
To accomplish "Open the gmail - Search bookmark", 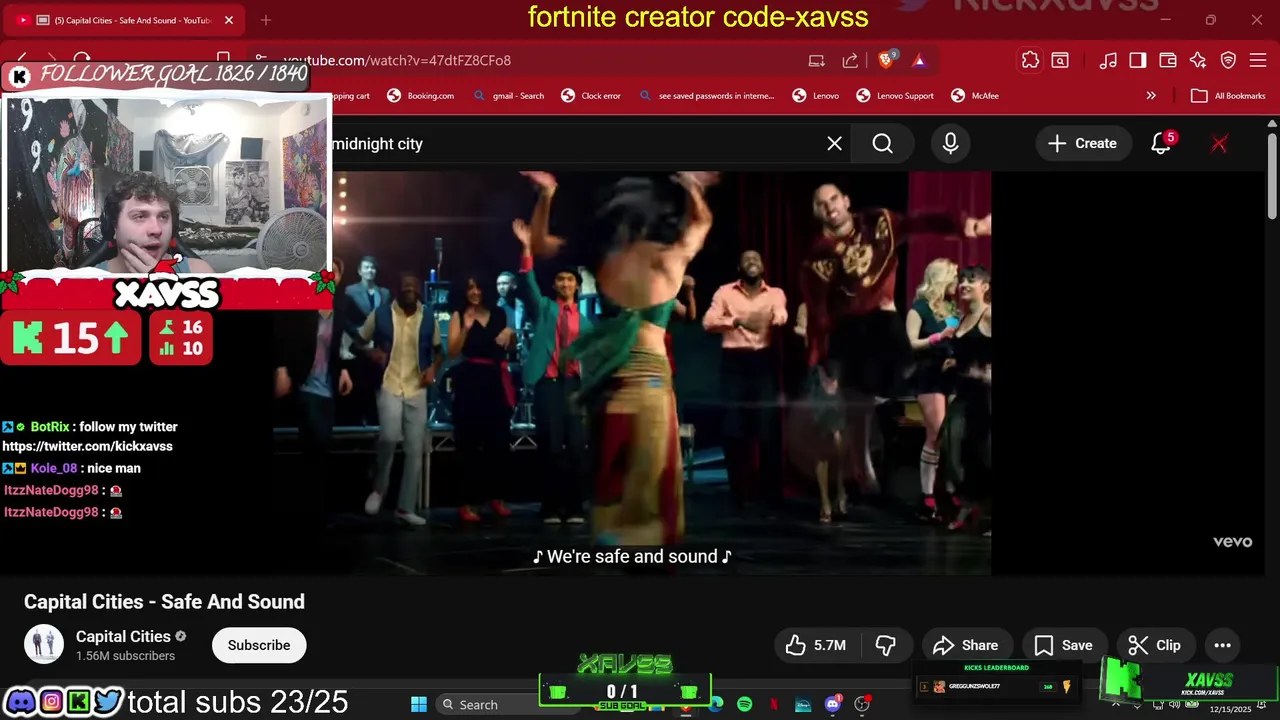I will coord(509,96).
